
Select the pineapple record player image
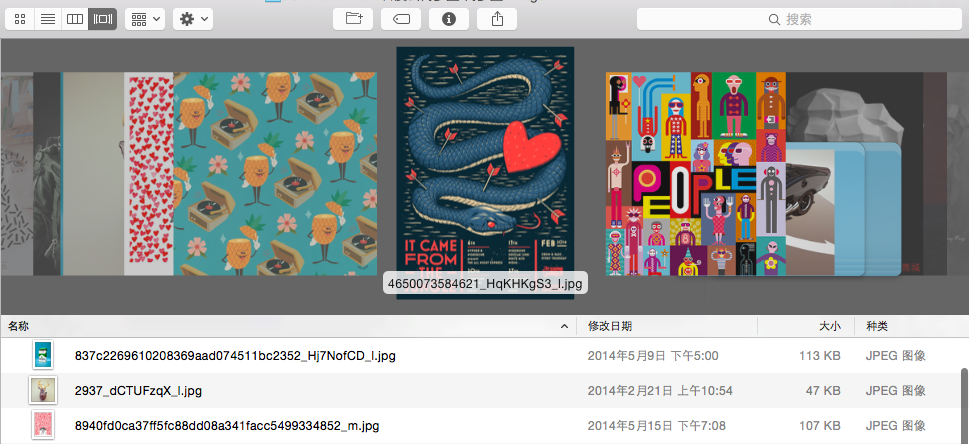coord(275,174)
